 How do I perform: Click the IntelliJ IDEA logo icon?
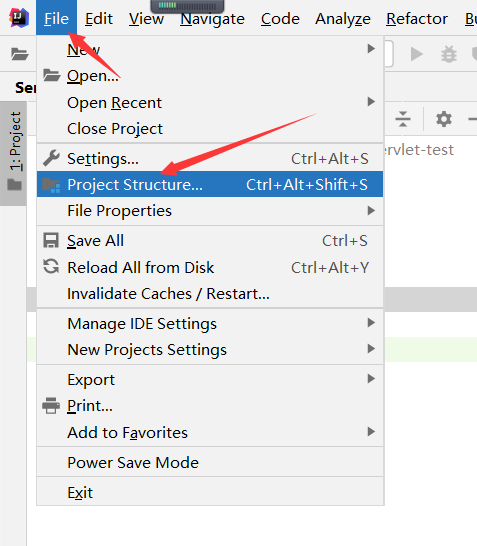pos(18,18)
